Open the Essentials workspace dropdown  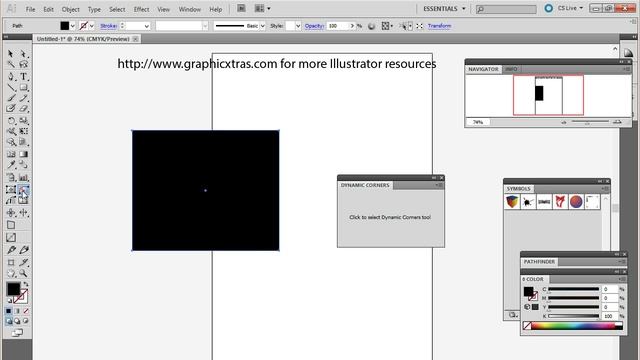(444, 9)
